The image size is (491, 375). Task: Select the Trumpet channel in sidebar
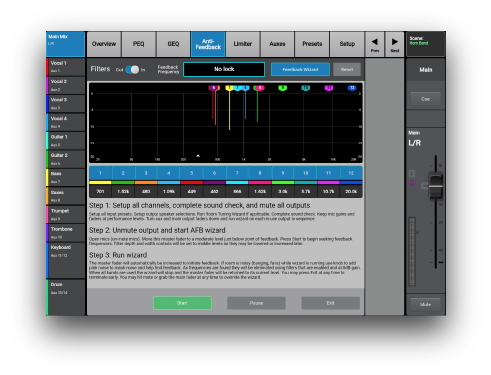66,214
